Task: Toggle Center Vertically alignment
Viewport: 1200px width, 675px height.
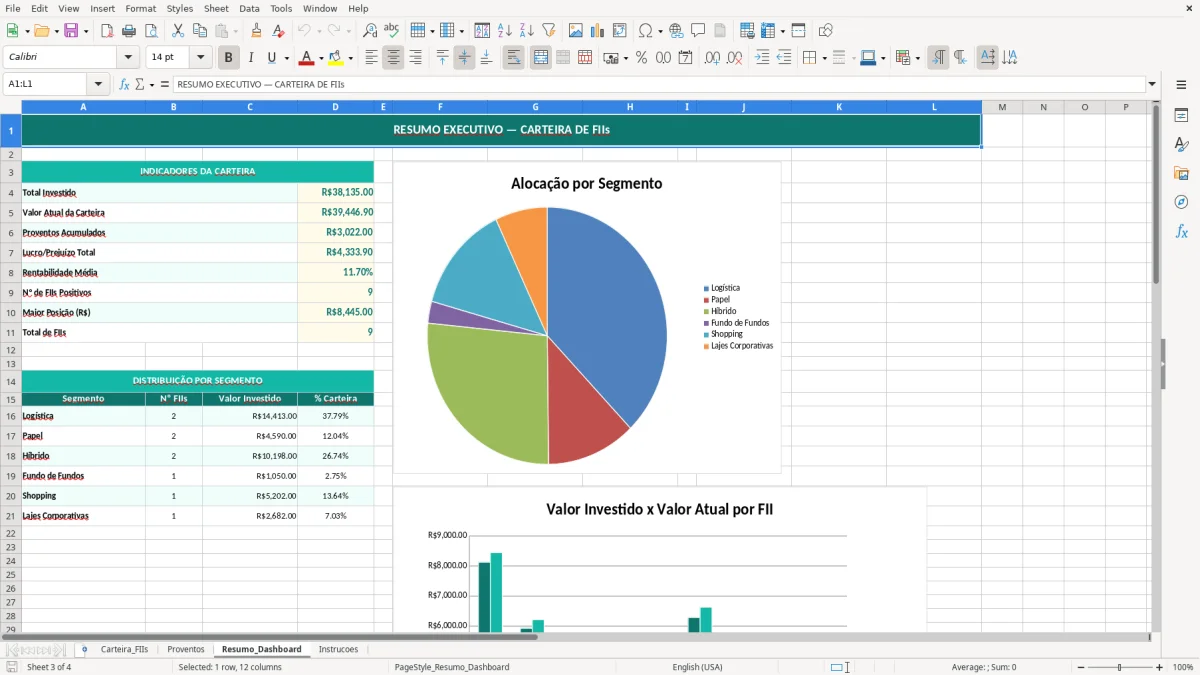Action: [x=464, y=58]
